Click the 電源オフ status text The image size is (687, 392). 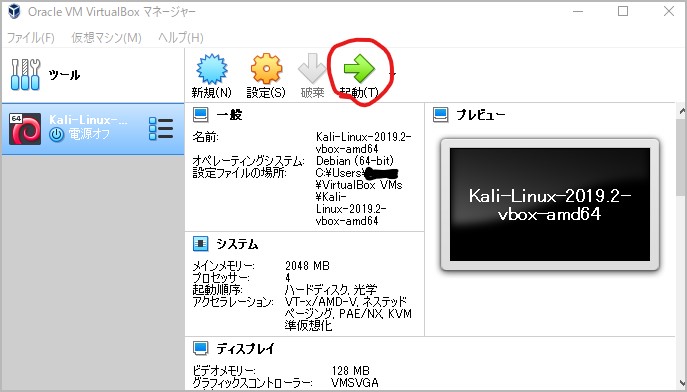coord(89,134)
